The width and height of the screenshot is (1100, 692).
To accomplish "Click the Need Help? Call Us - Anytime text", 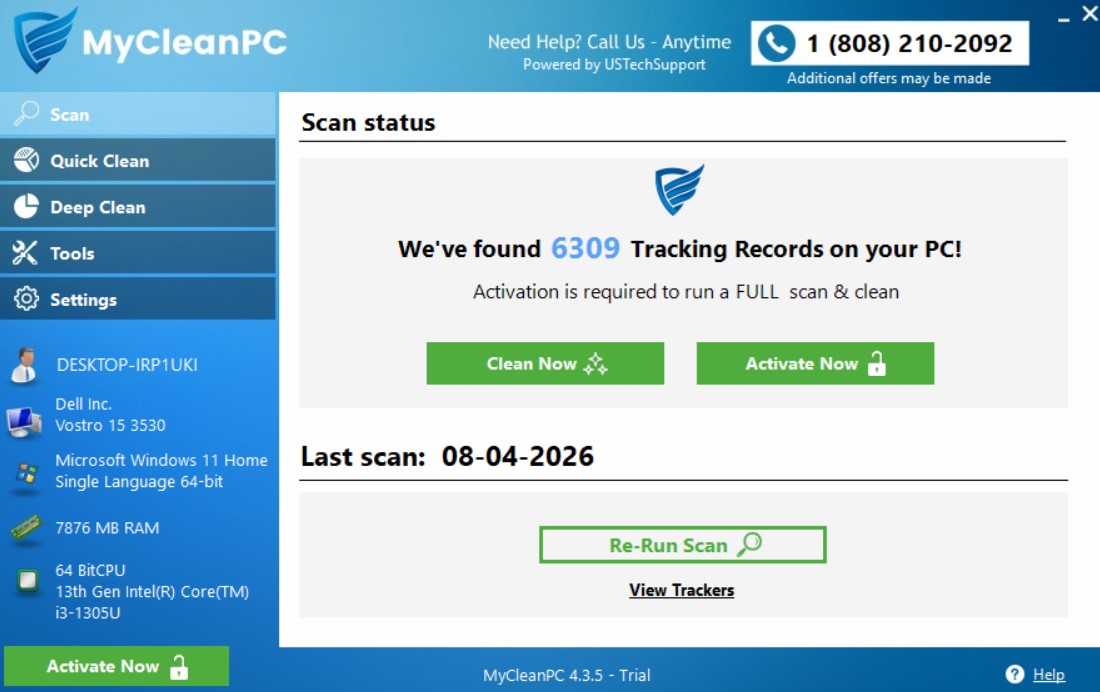I will point(609,42).
